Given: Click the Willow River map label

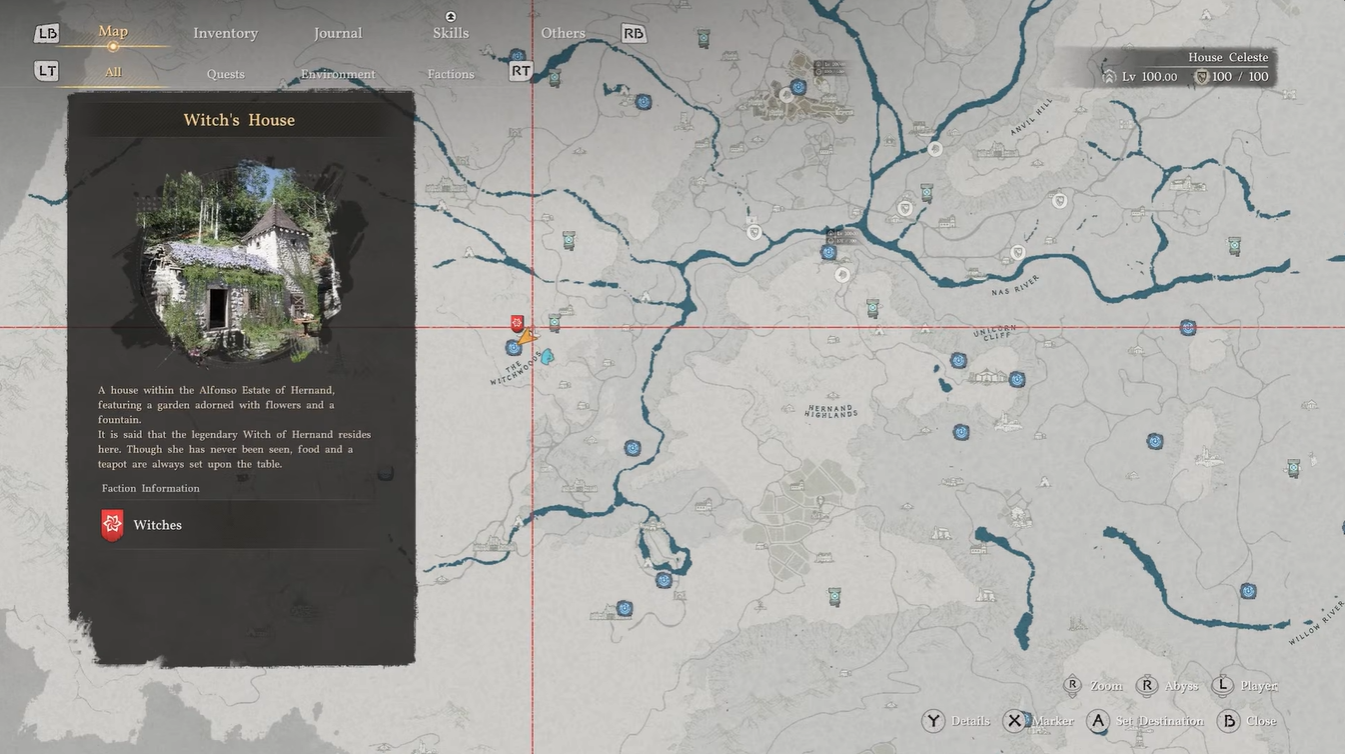Looking at the screenshot, I should [1317, 622].
